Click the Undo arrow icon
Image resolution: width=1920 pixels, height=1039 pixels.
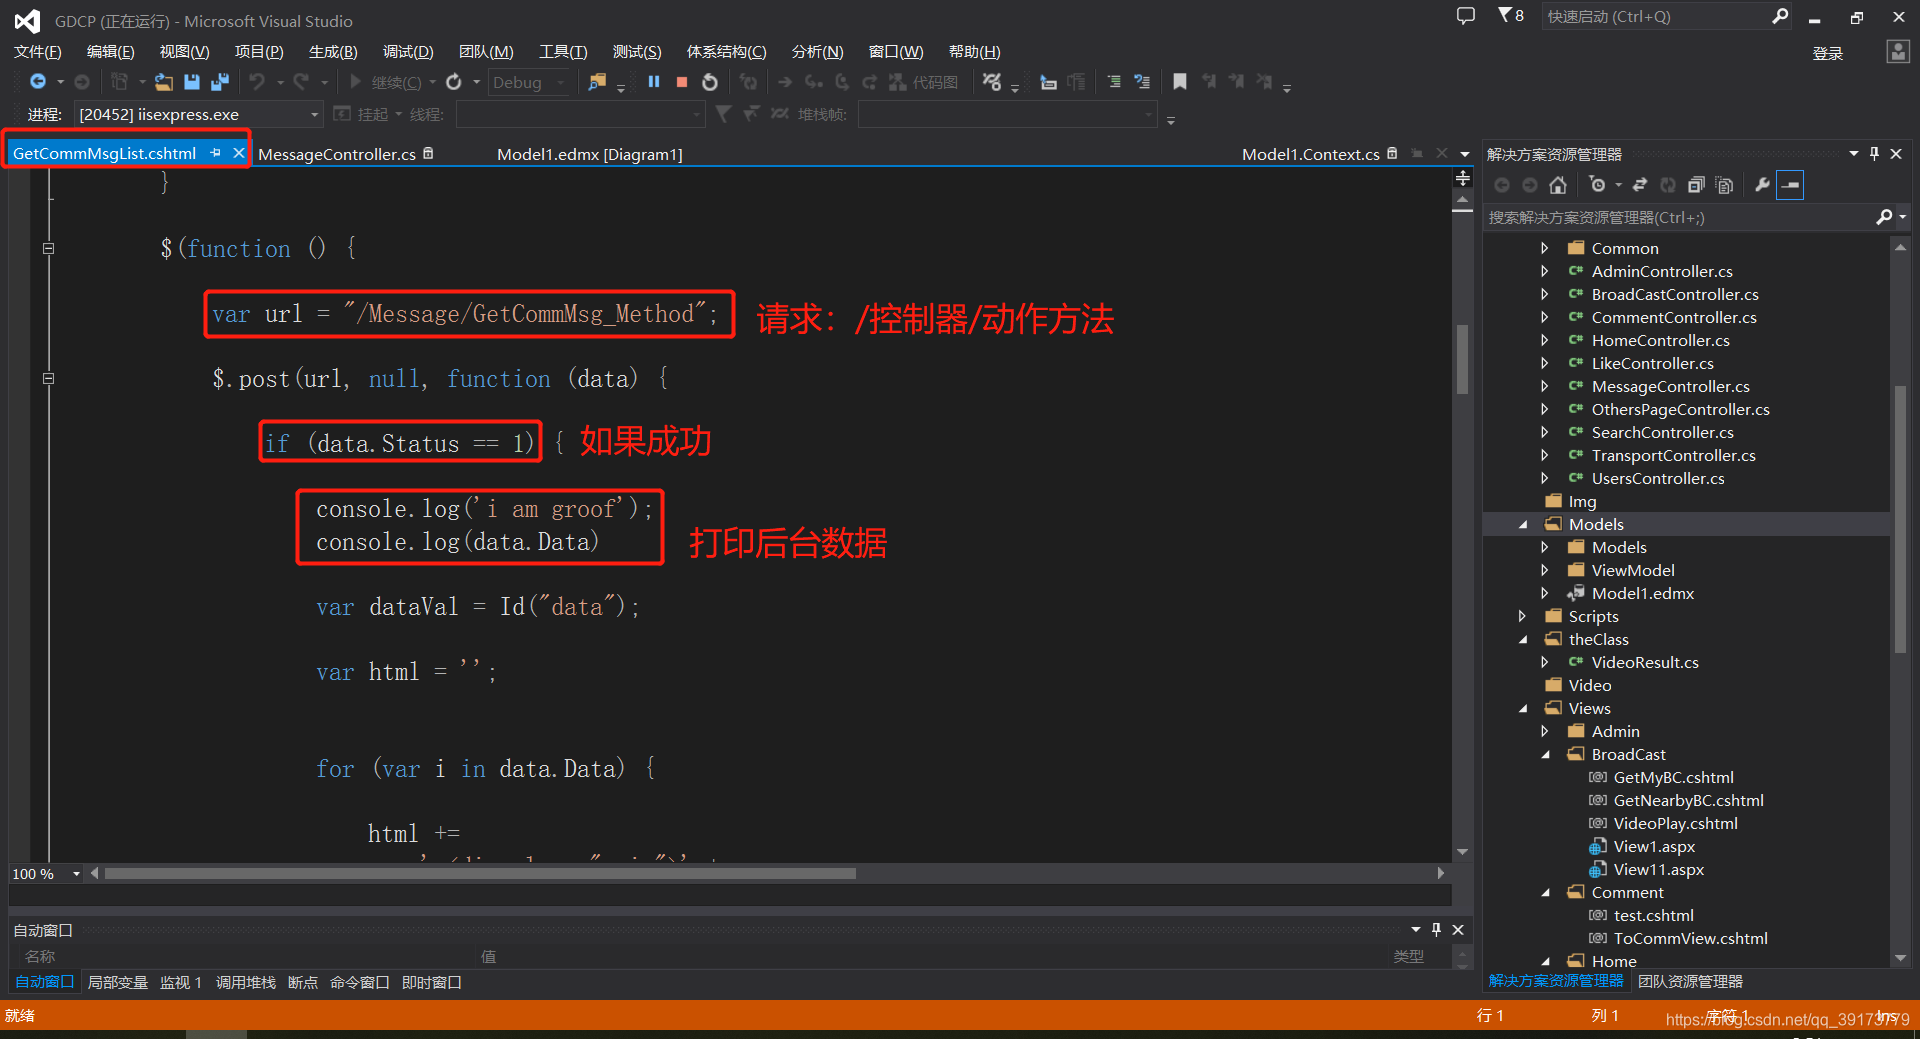[257, 82]
